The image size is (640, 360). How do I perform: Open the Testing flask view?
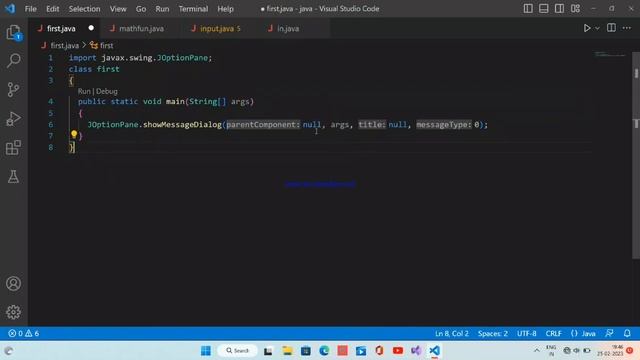pyautogui.click(x=13, y=177)
